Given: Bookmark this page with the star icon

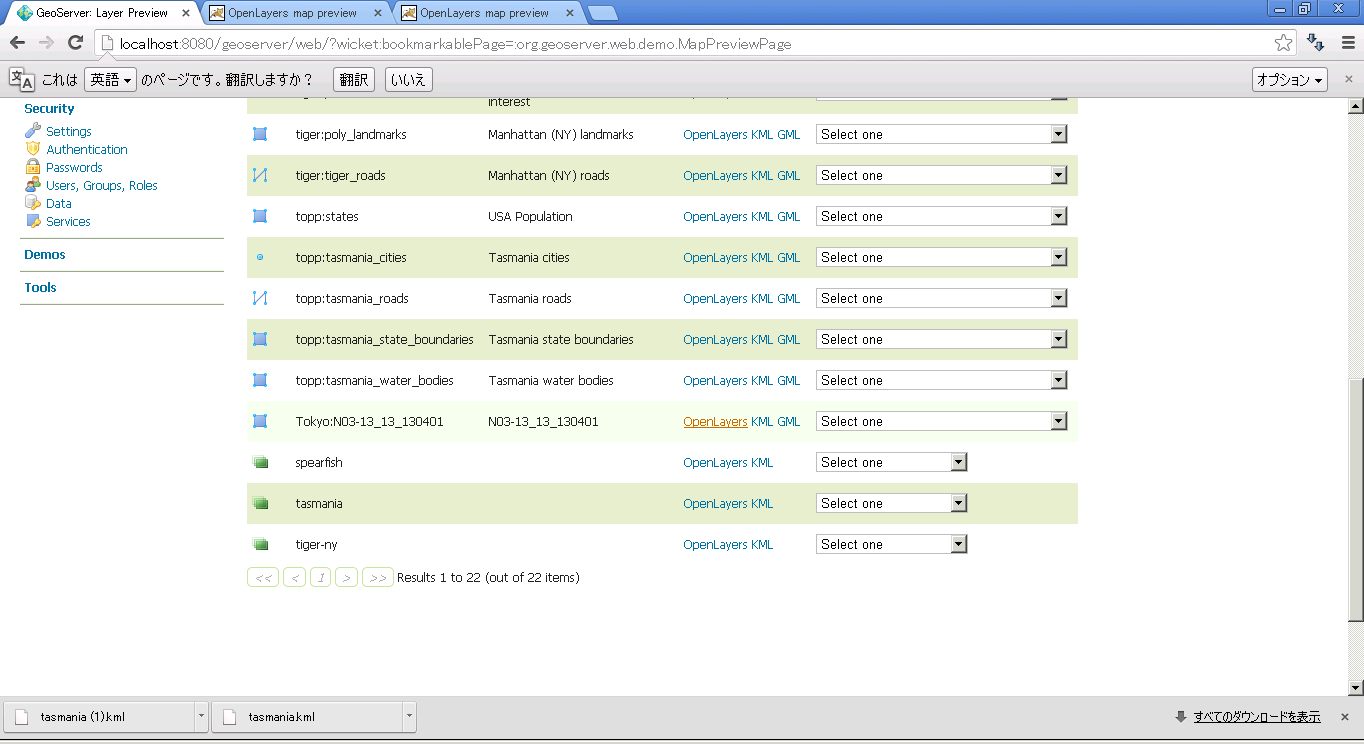Looking at the screenshot, I should click(x=1283, y=43).
